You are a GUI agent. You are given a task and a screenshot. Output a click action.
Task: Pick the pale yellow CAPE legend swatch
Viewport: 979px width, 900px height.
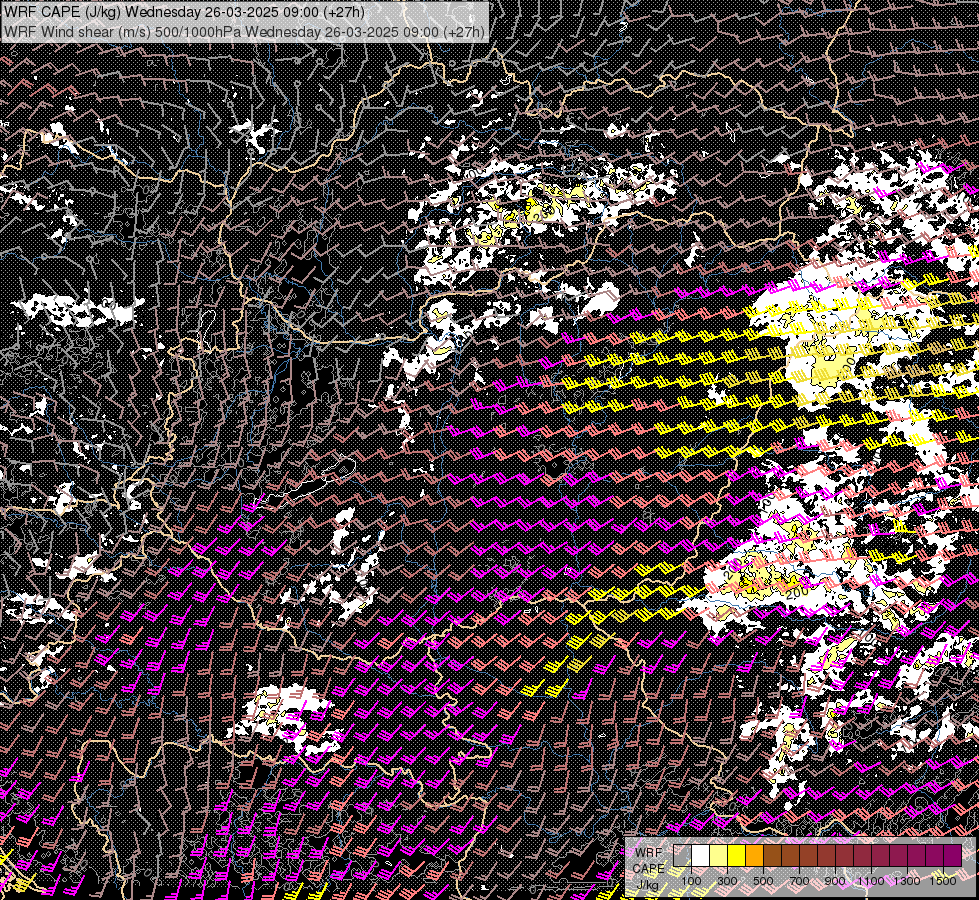pyautogui.click(x=719, y=855)
